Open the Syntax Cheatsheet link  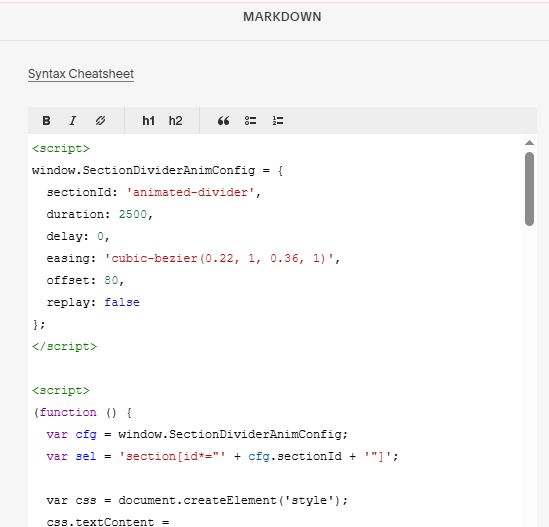click(81, 74)
